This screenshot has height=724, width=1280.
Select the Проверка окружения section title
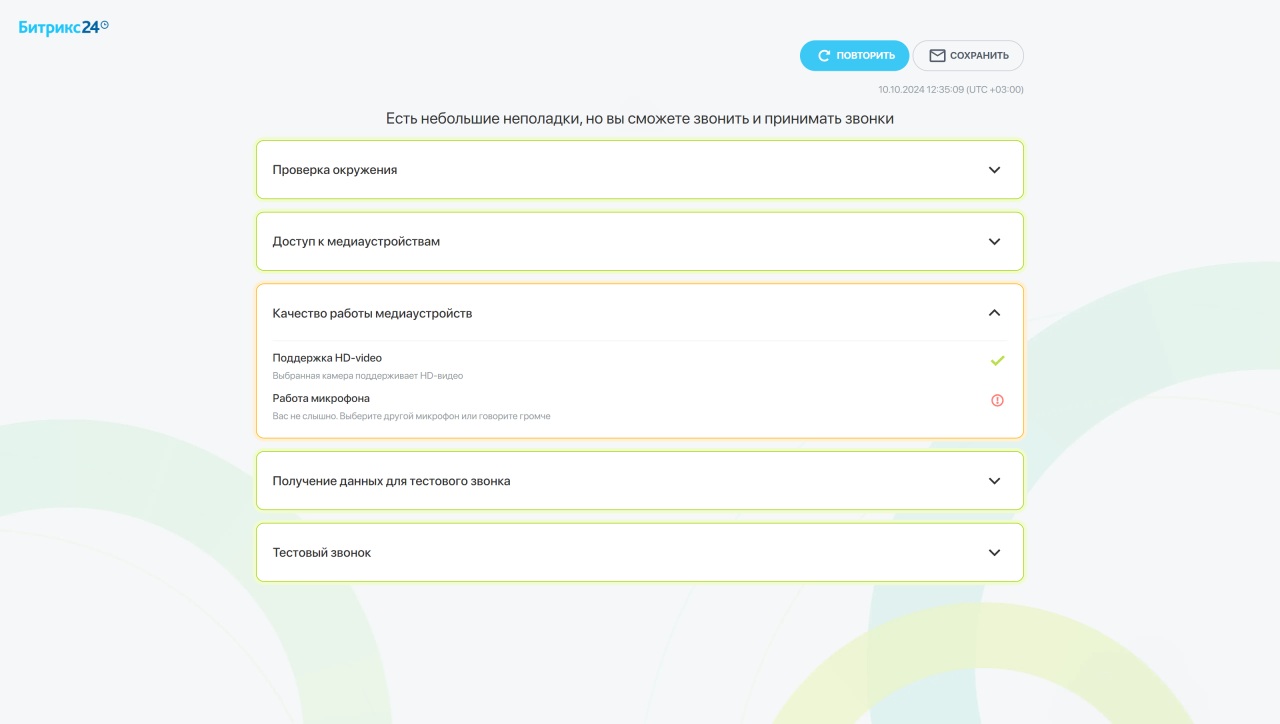tap(334, 170)
